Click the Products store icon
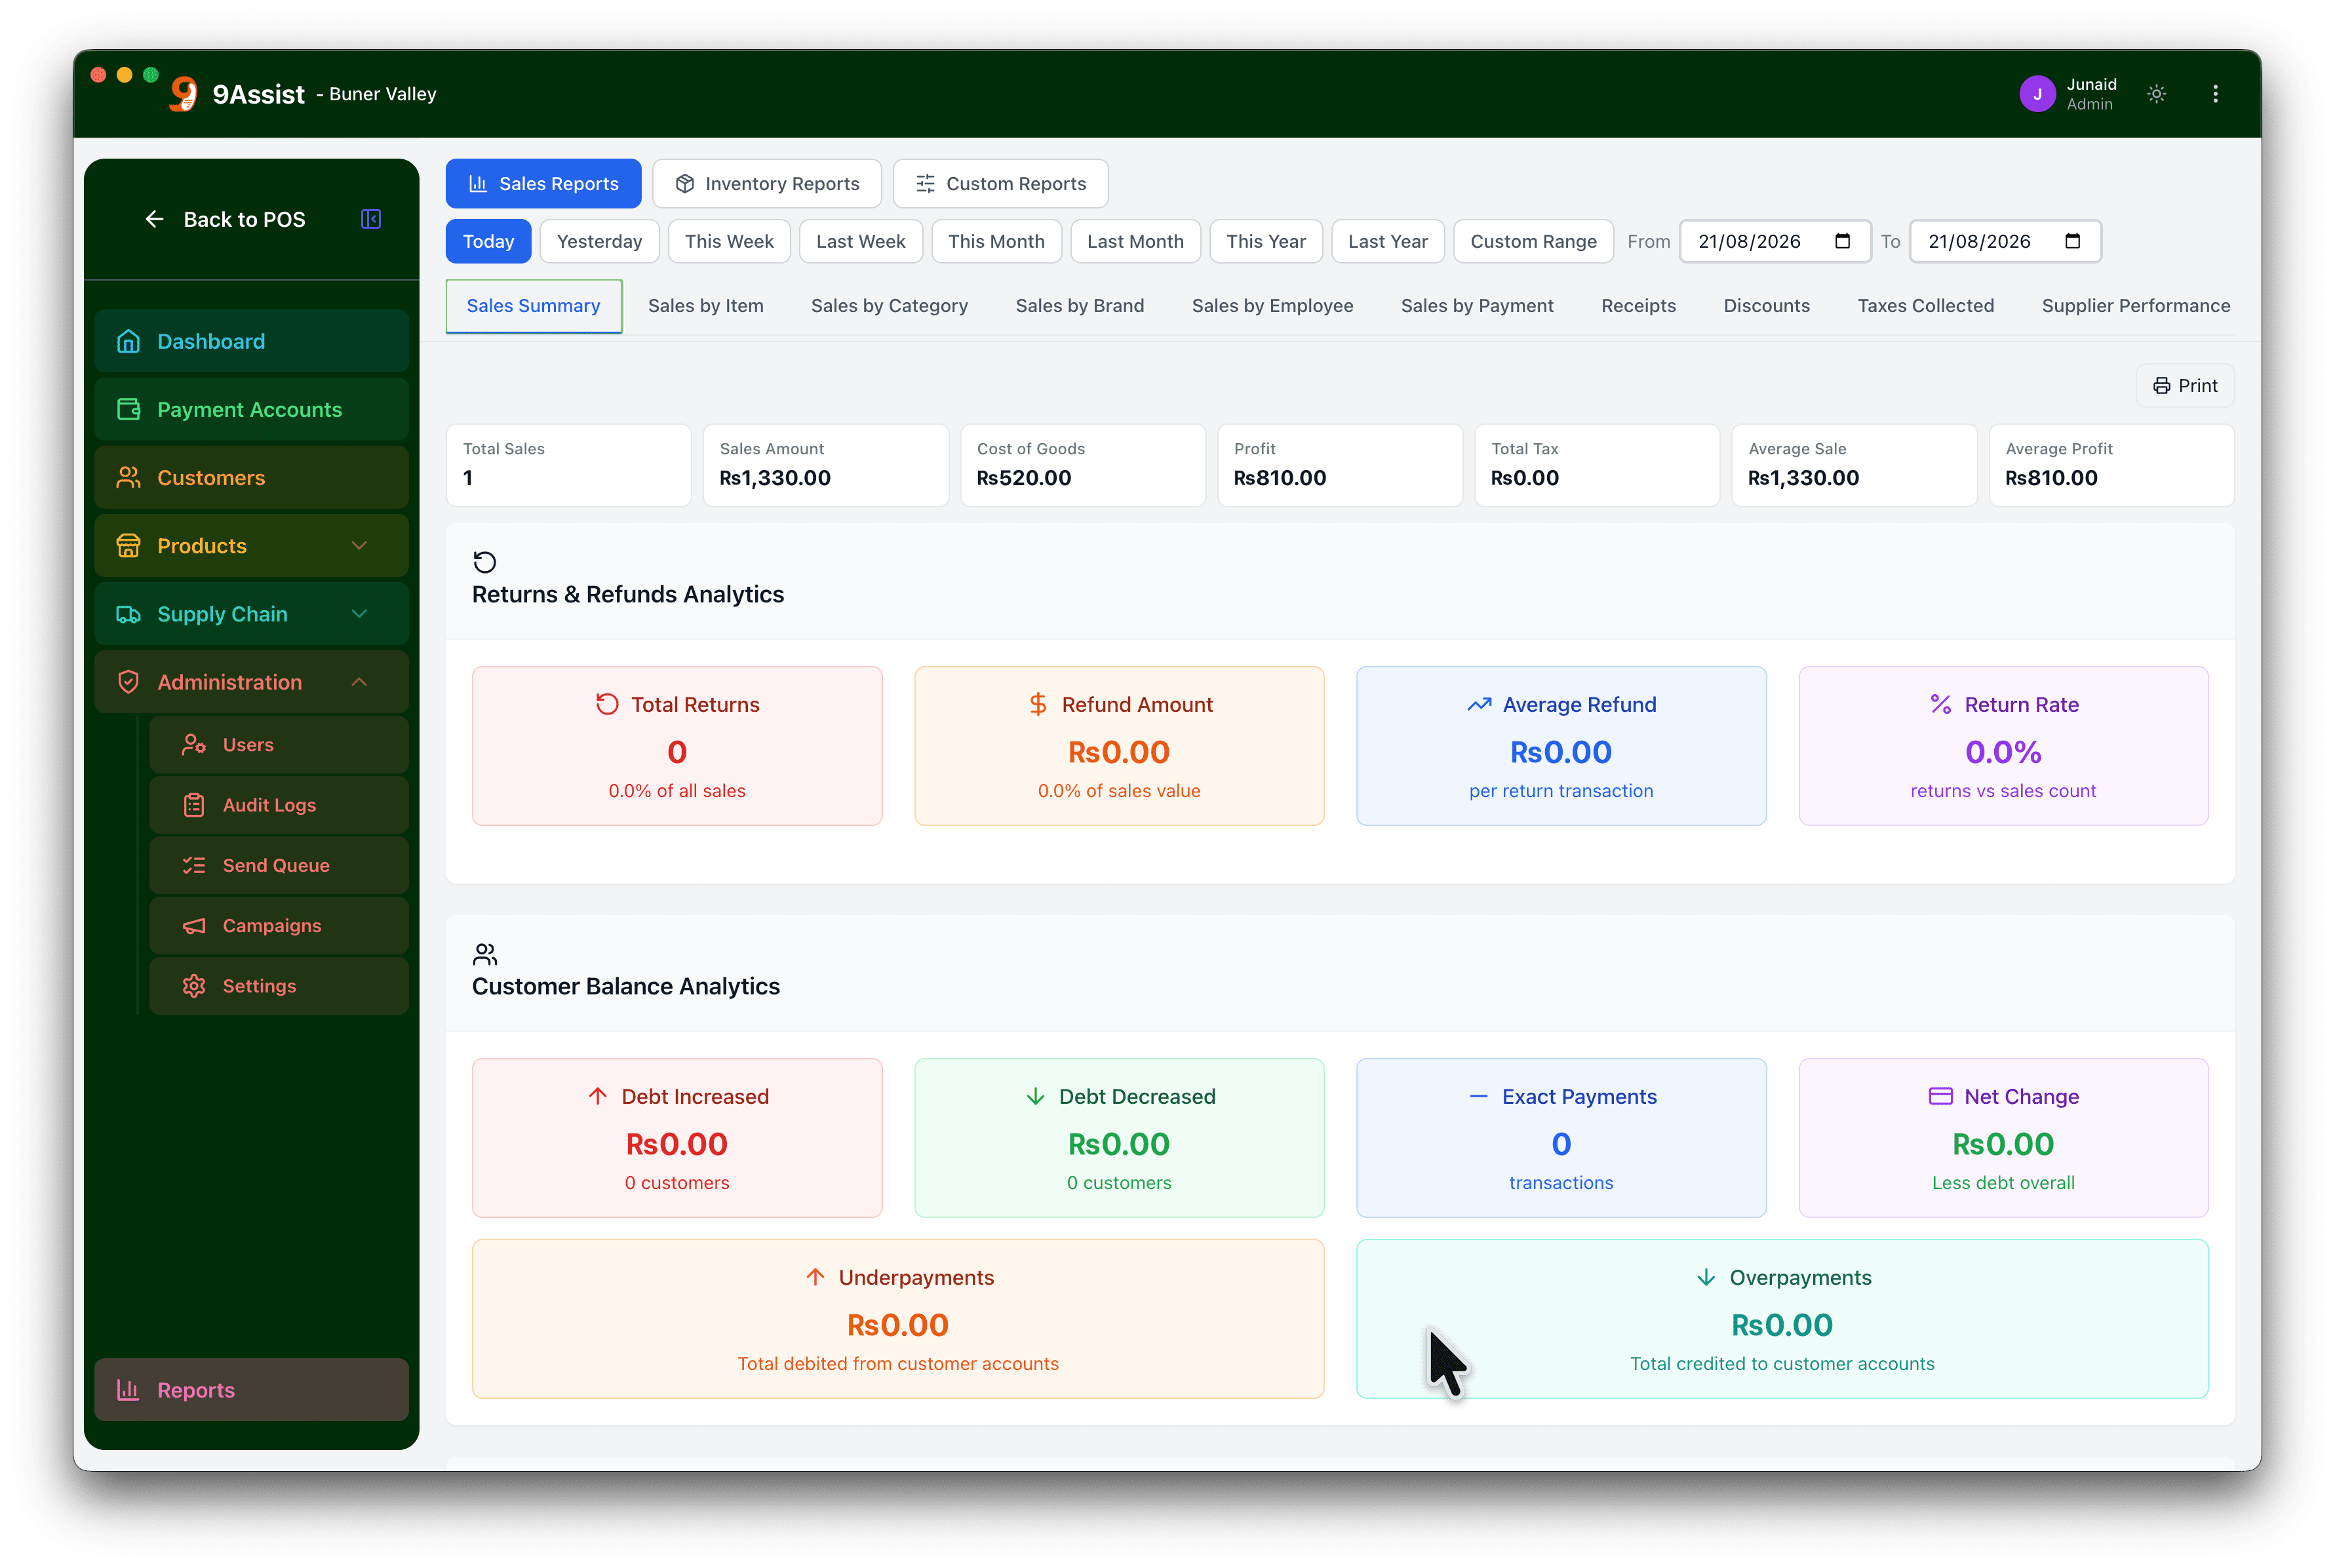The width and height of the screenshot is (2335, 1568). pyautogui.click(x=128, y=546)
